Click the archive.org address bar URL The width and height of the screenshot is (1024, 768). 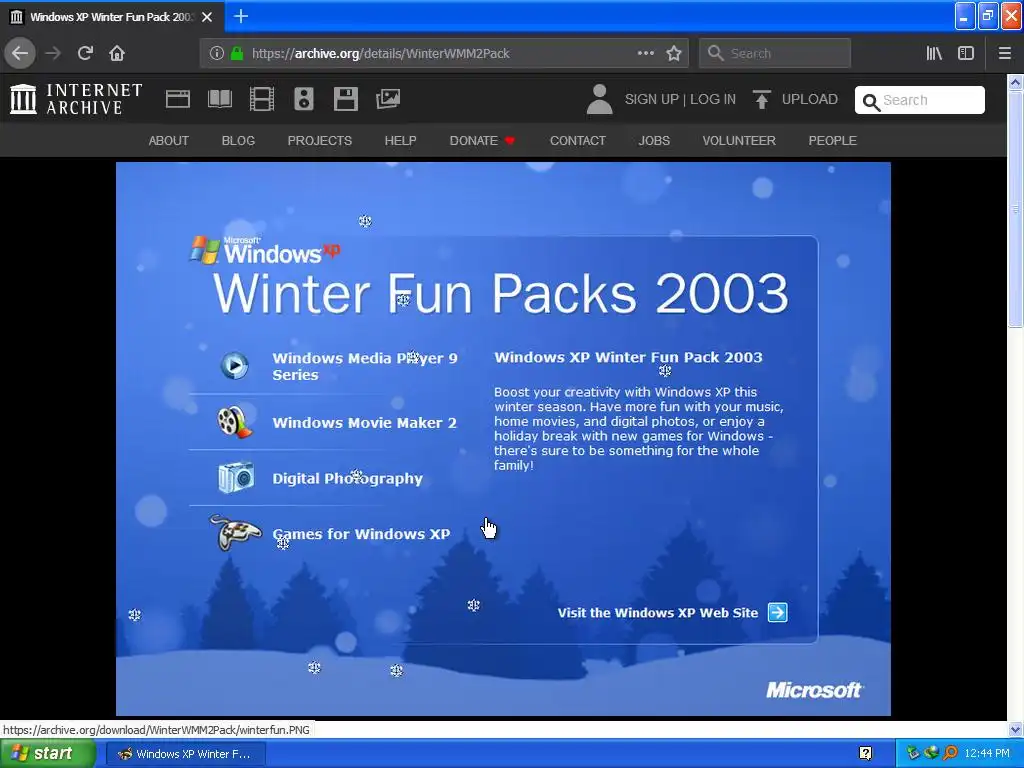point(381,54)
